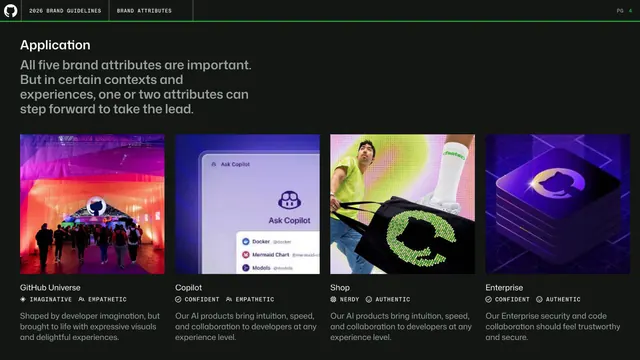640x360 pixels.
Task: Open the Enterprise purple stack image
Action: point(558,204)
